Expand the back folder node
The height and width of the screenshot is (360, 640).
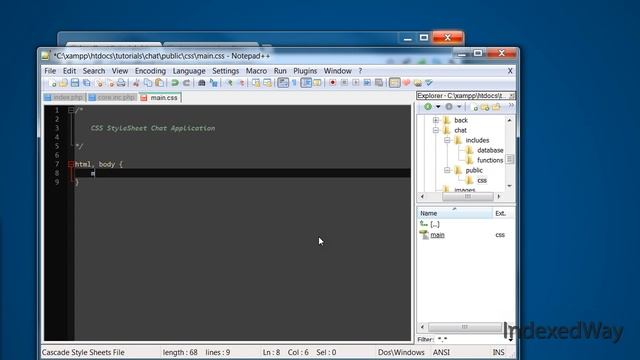click(x=436, y=120)
